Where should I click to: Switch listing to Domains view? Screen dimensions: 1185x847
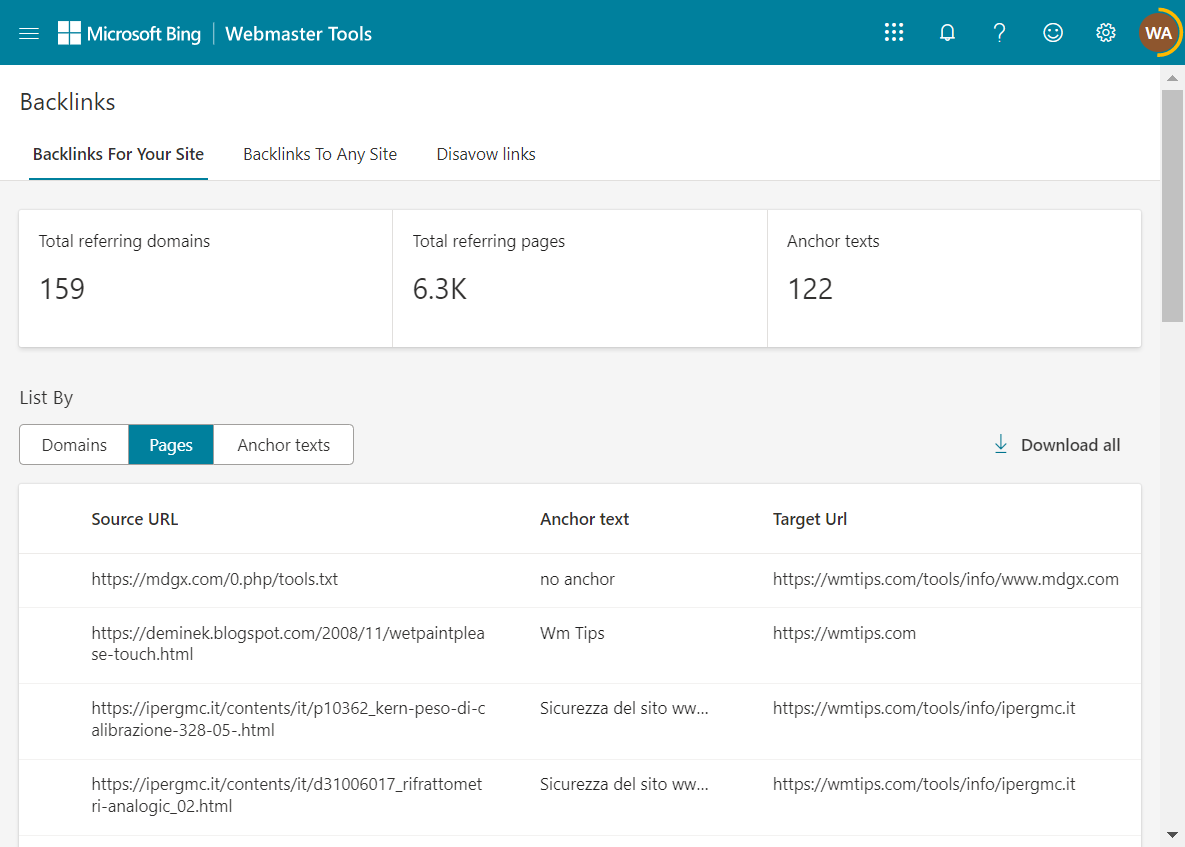[73, 444]
